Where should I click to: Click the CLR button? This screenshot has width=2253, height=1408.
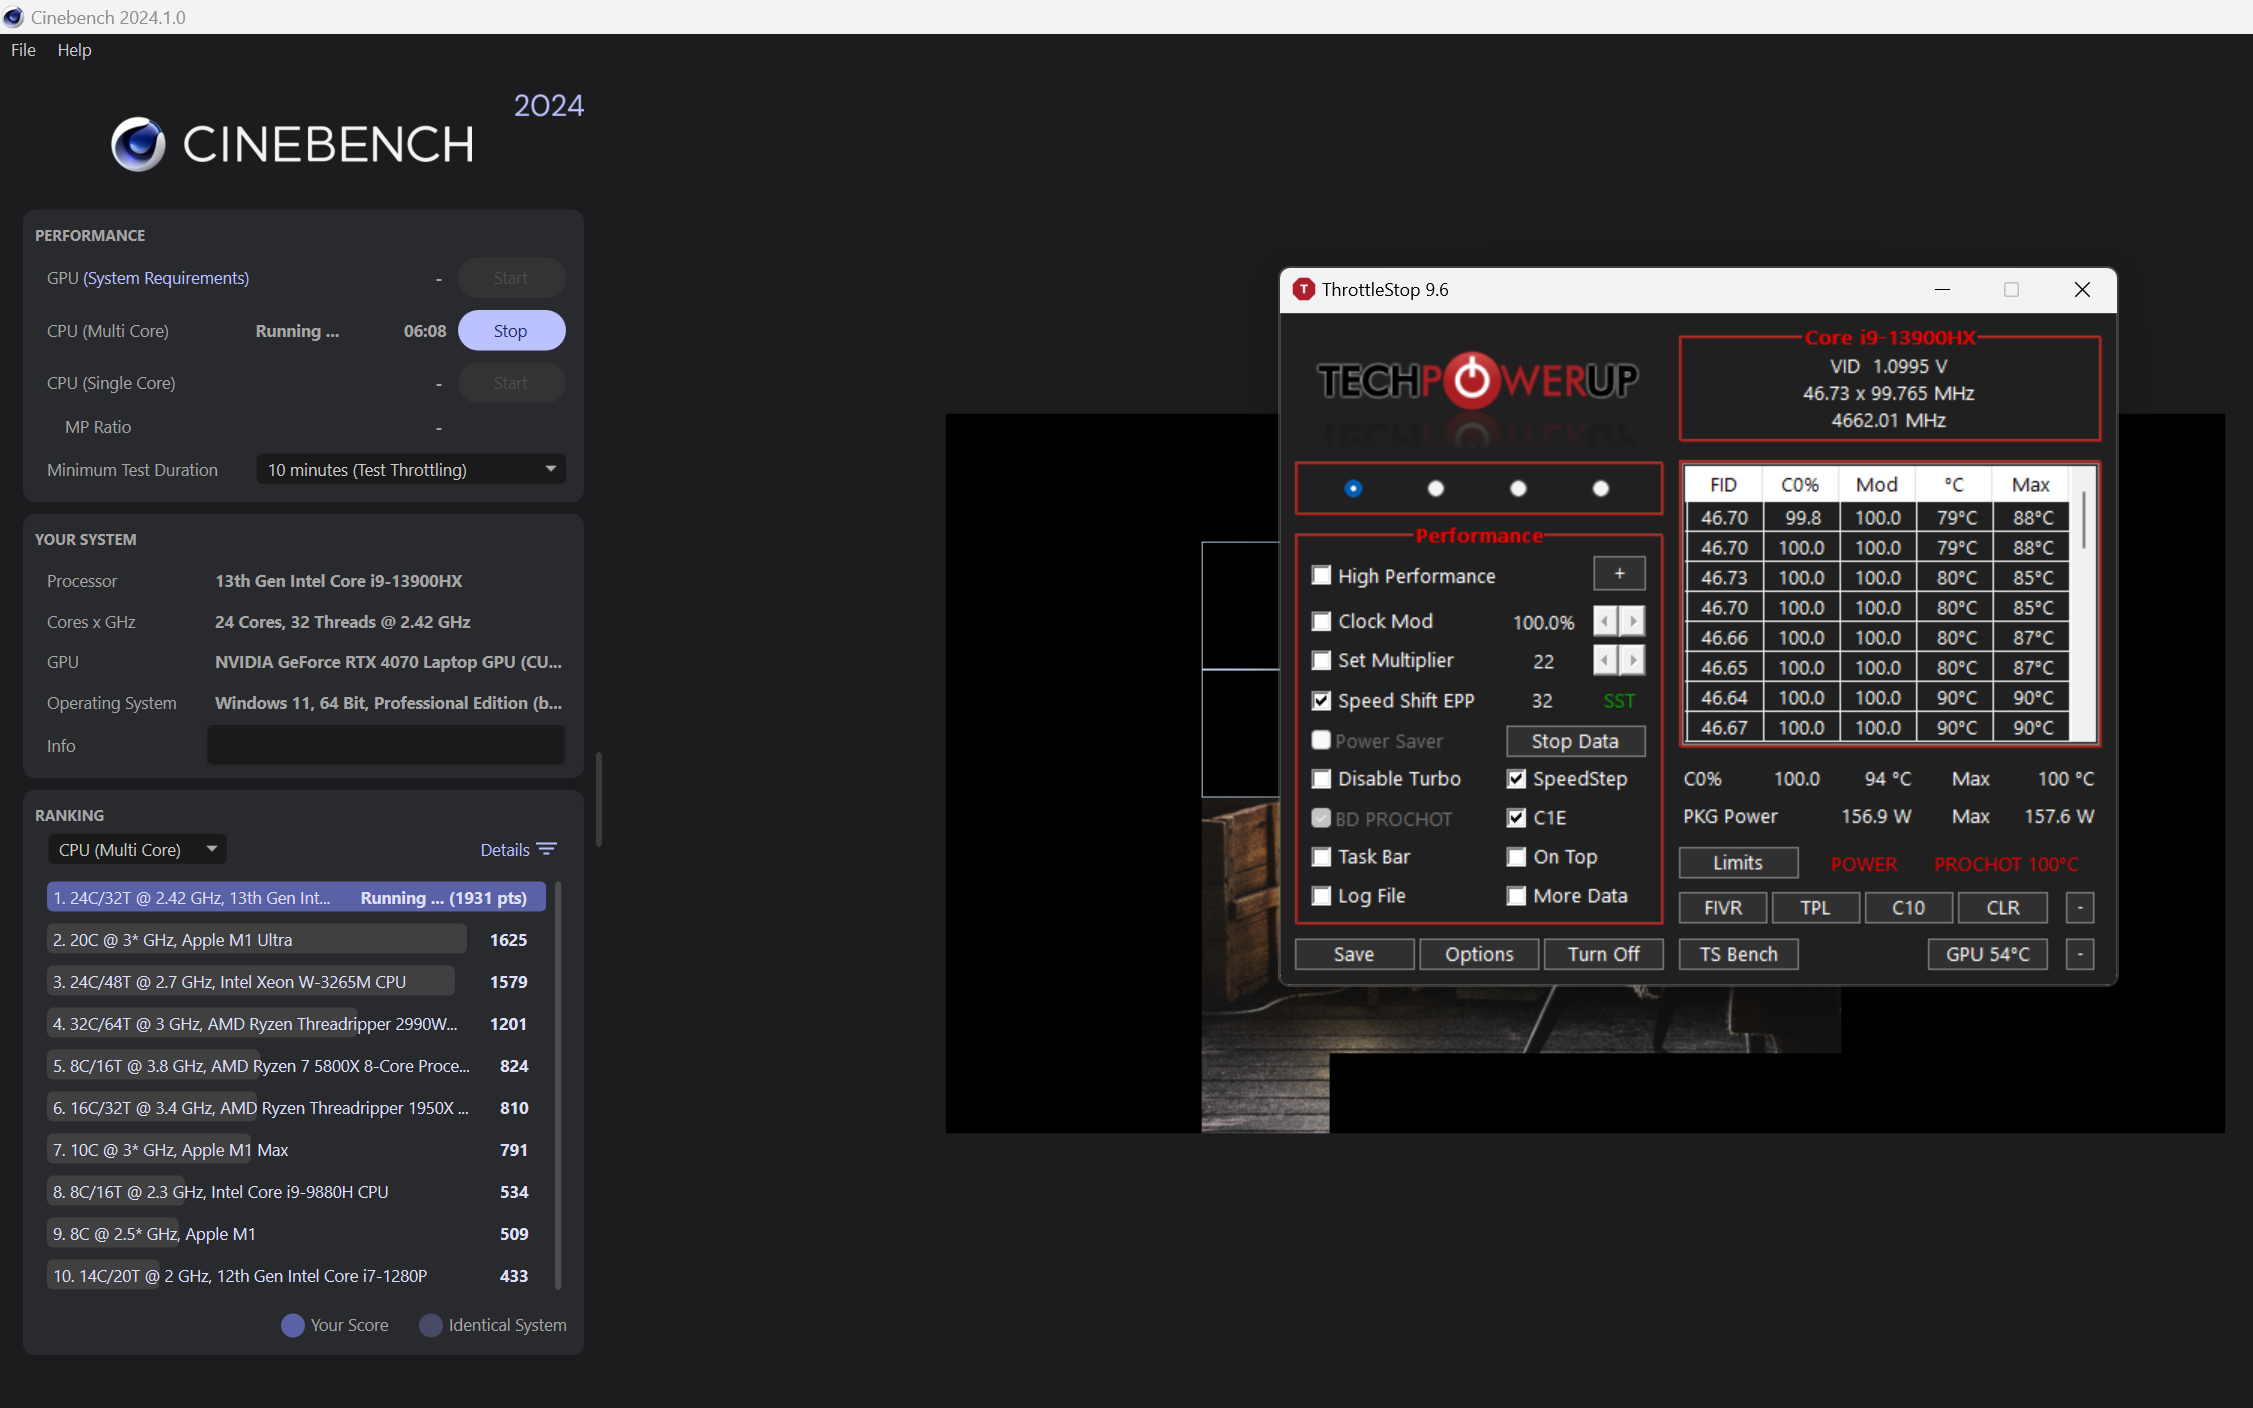[2002, 908]
